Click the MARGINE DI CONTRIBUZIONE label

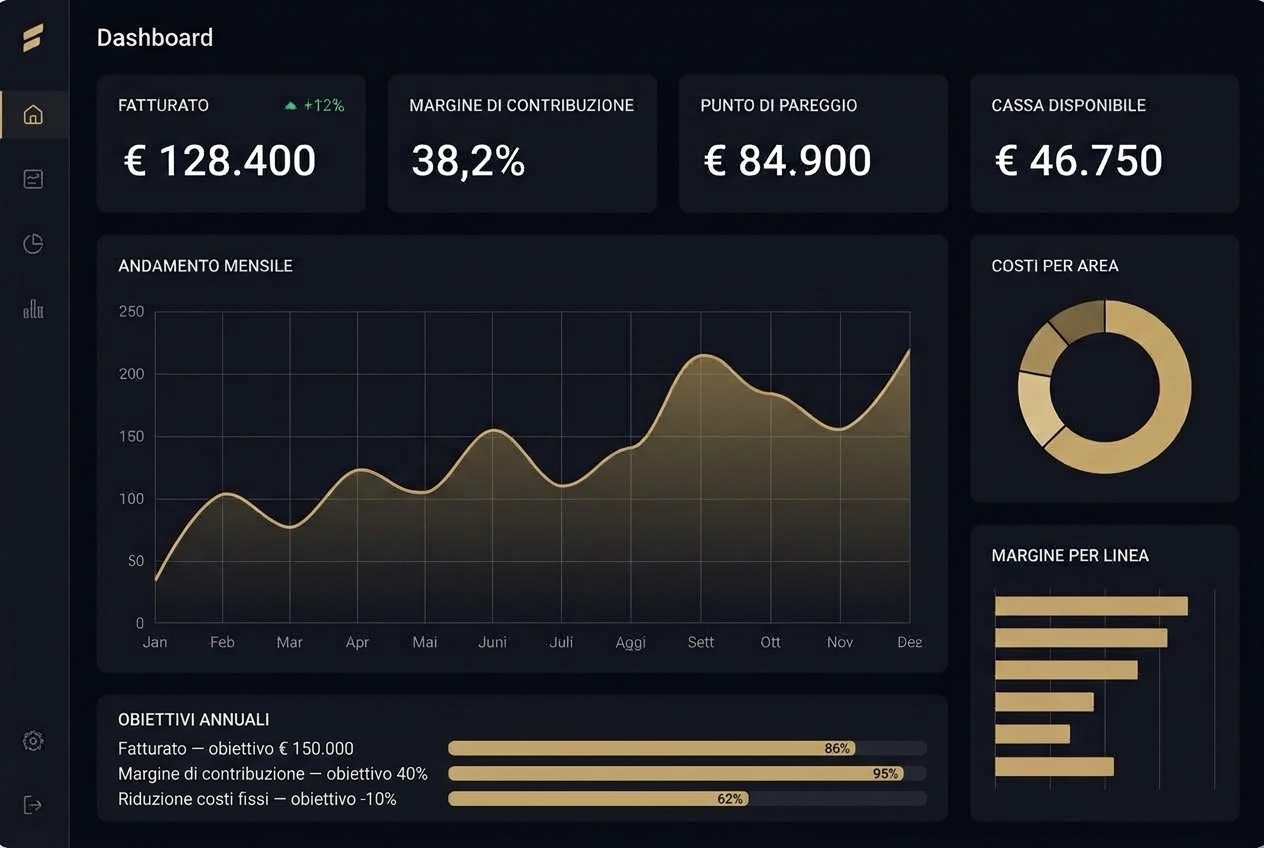pos(521,105)
